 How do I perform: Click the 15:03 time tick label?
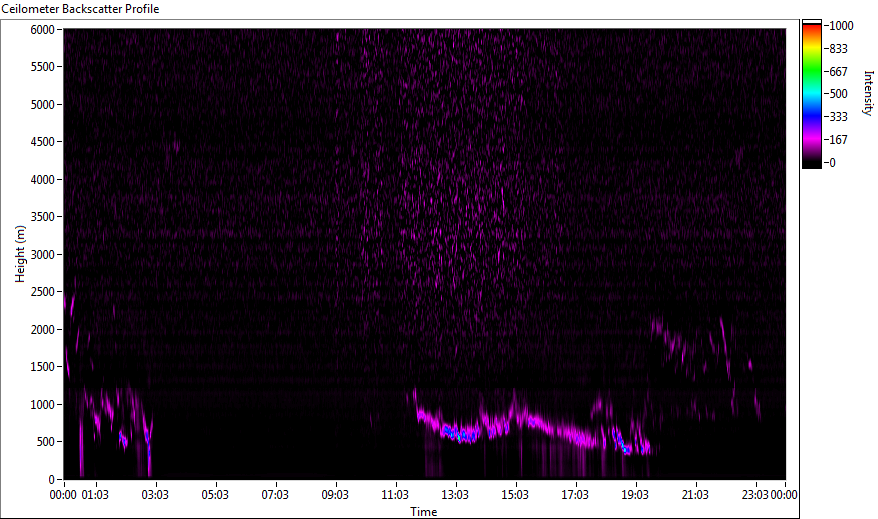(x=515, y=495)
